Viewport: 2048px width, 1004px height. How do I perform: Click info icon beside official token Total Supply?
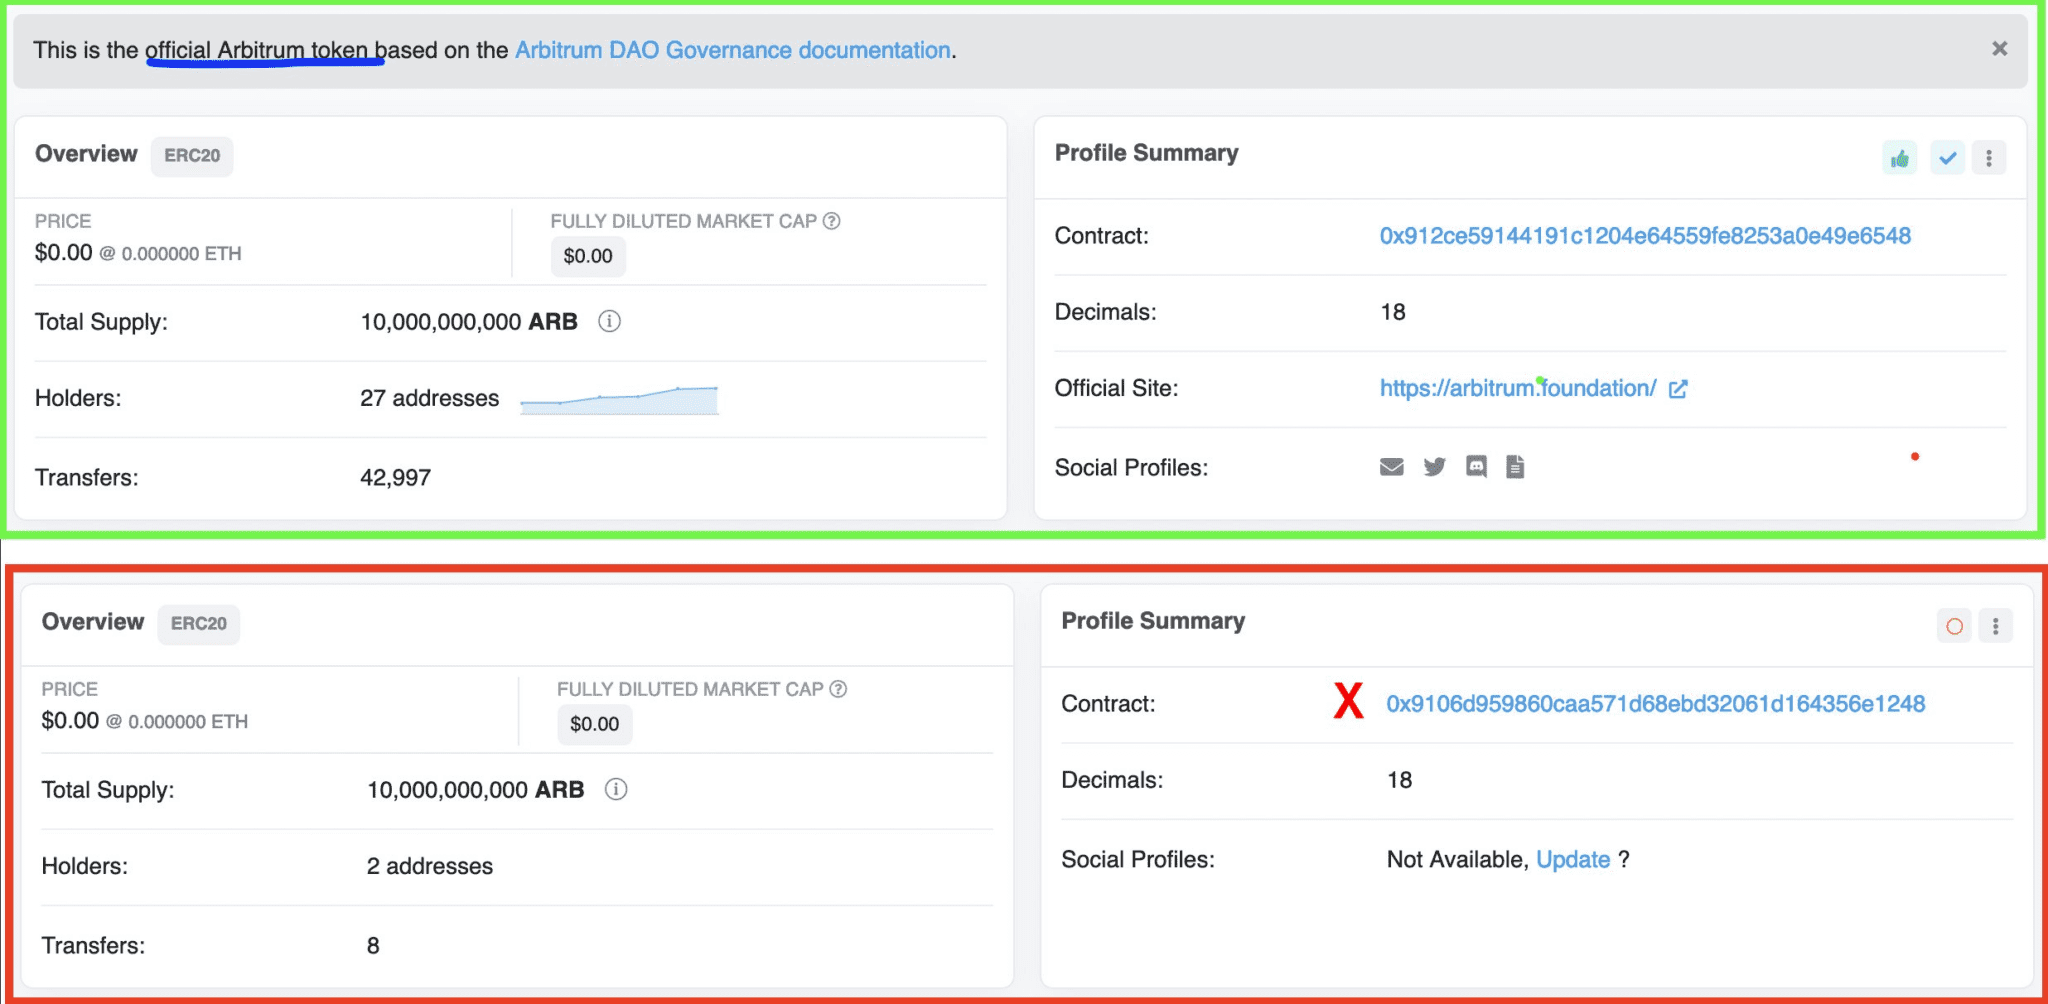click(609, 321)
